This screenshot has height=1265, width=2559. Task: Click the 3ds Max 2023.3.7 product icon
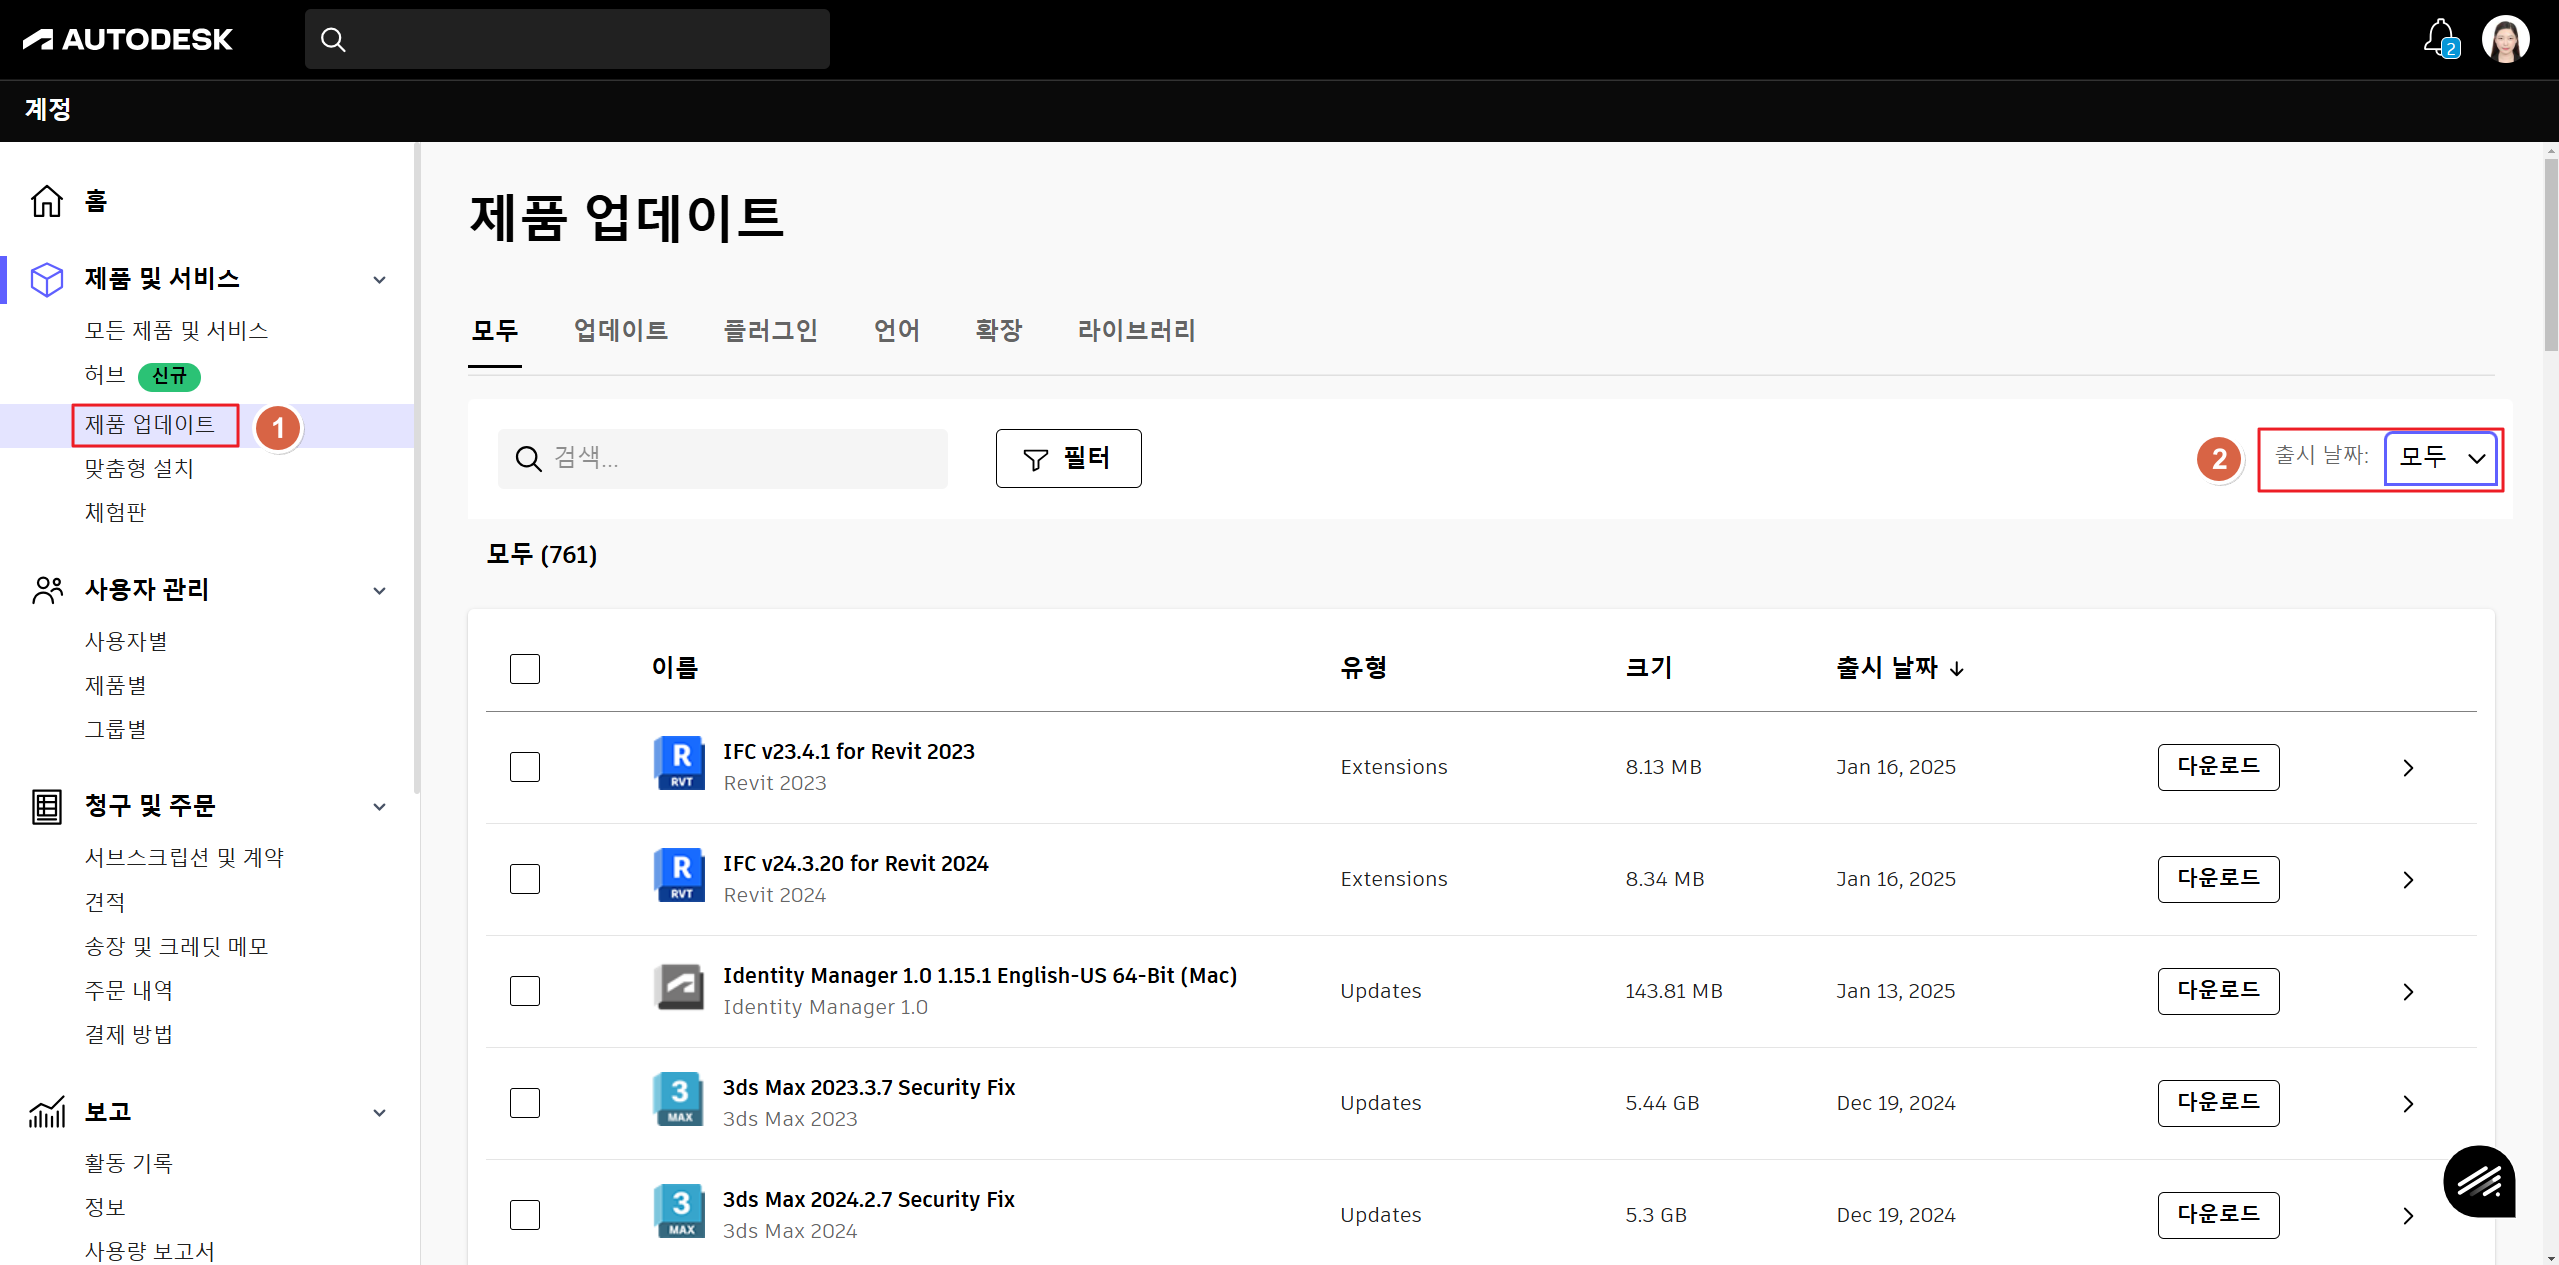point(680,1099)
